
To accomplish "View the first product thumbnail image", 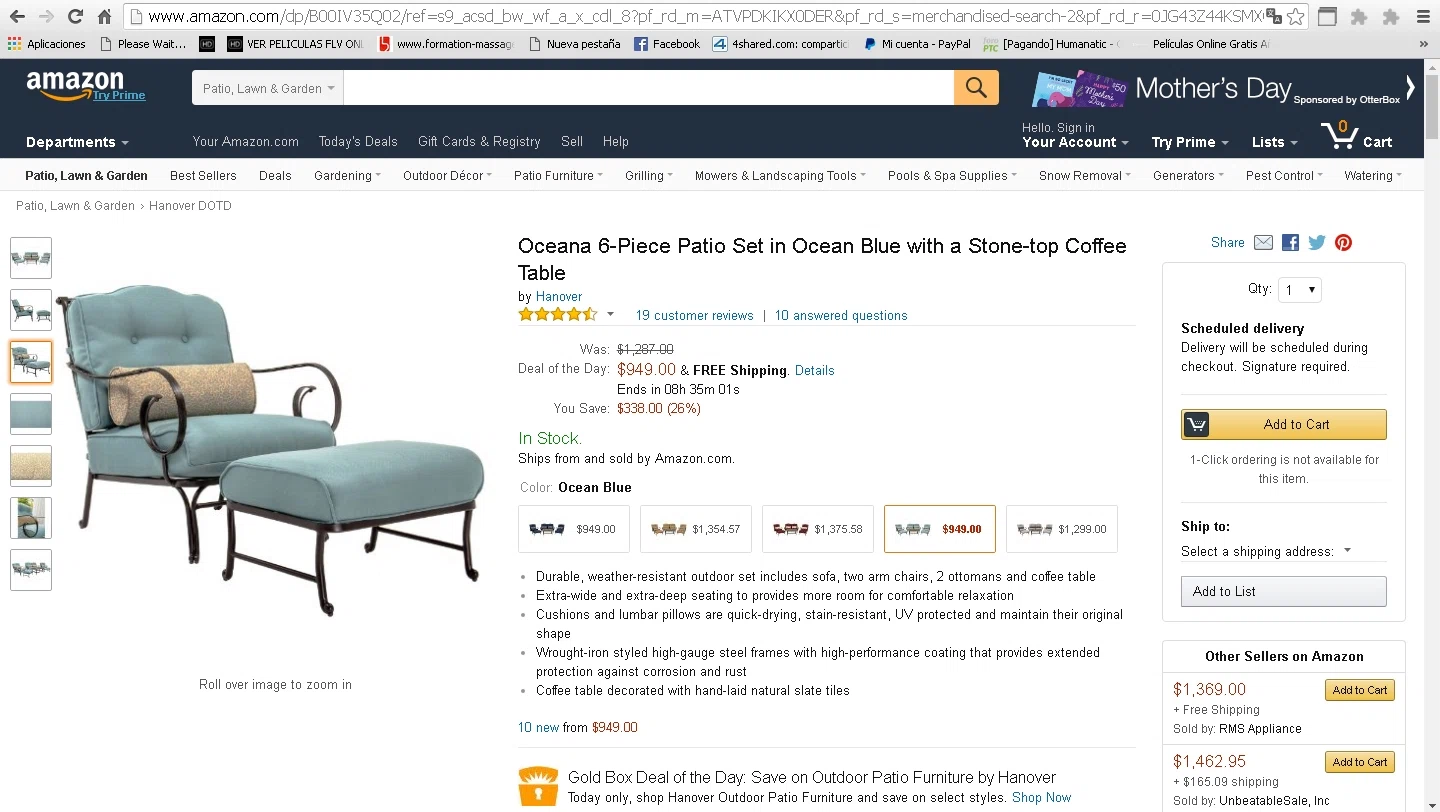I will [31, 258].
